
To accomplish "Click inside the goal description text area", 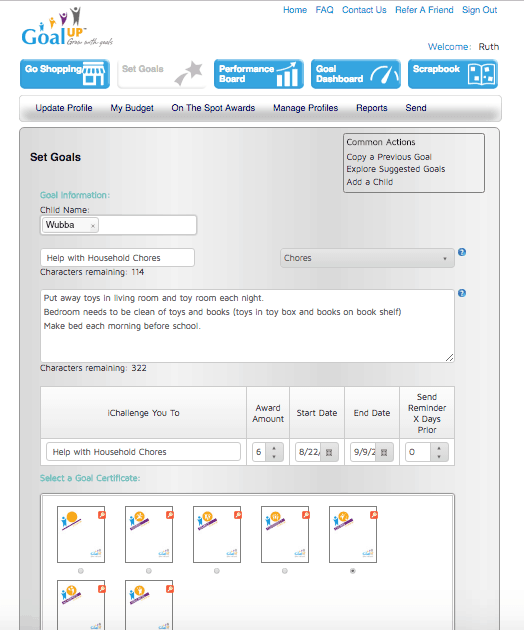I will pos(247,326).
